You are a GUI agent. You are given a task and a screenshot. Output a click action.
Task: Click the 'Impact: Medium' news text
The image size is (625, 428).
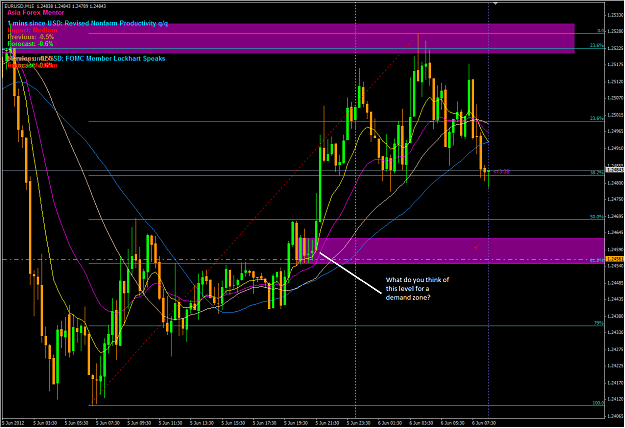point(32,30)
